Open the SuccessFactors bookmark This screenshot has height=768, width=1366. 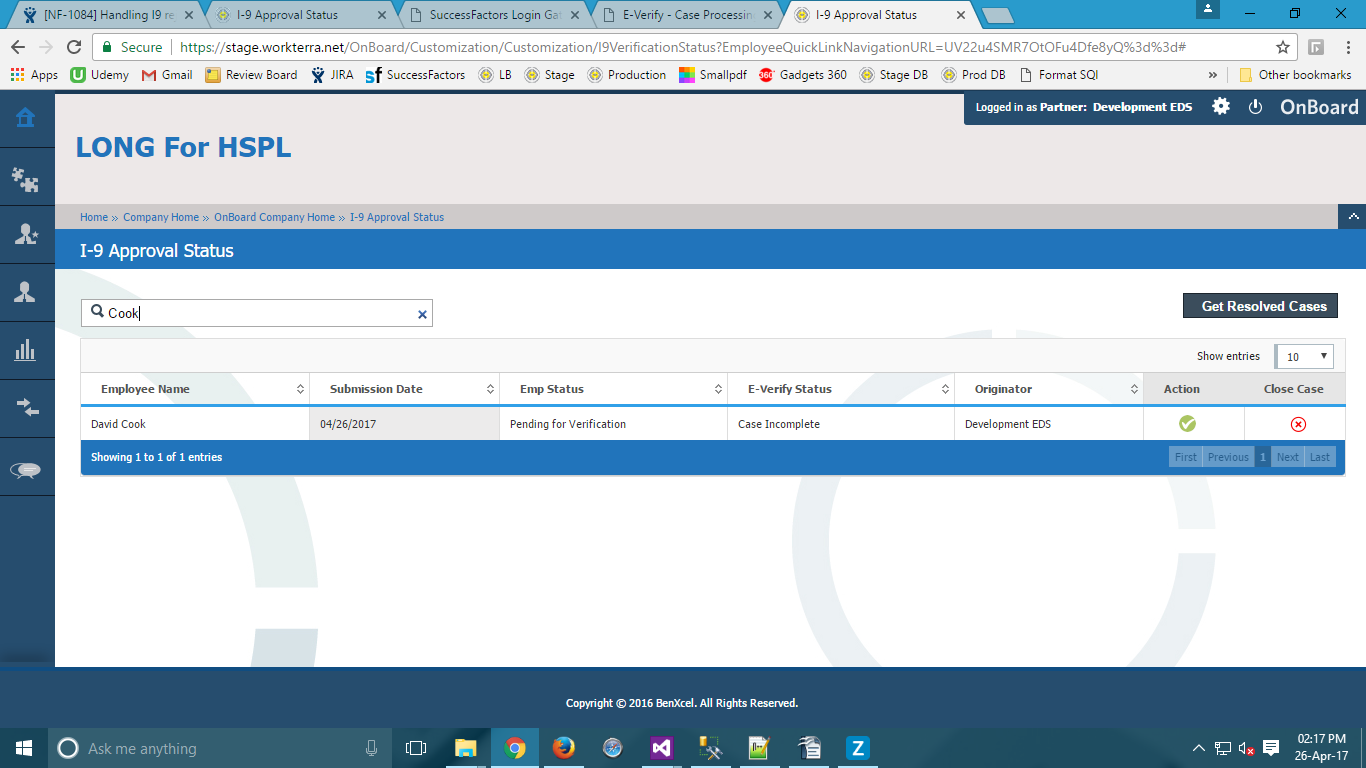[x=415, y=75]
